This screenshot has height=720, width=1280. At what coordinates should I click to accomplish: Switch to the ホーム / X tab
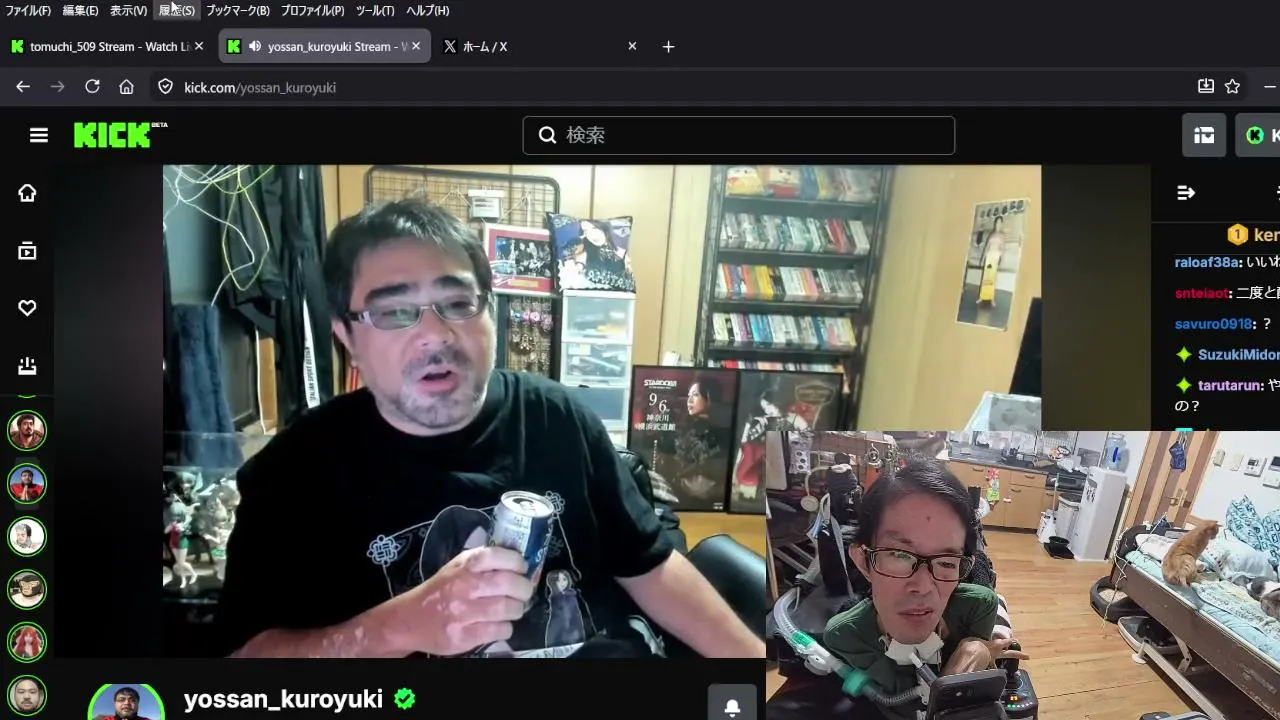540,46
